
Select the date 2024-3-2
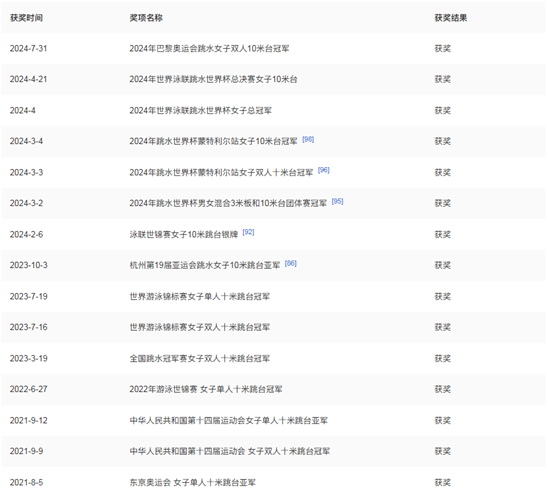click(26, 203)
